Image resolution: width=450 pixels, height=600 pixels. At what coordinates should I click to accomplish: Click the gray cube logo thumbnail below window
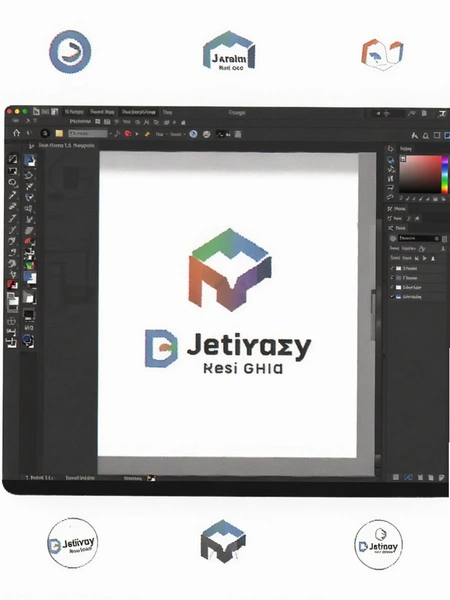click(x=223, y=541)
